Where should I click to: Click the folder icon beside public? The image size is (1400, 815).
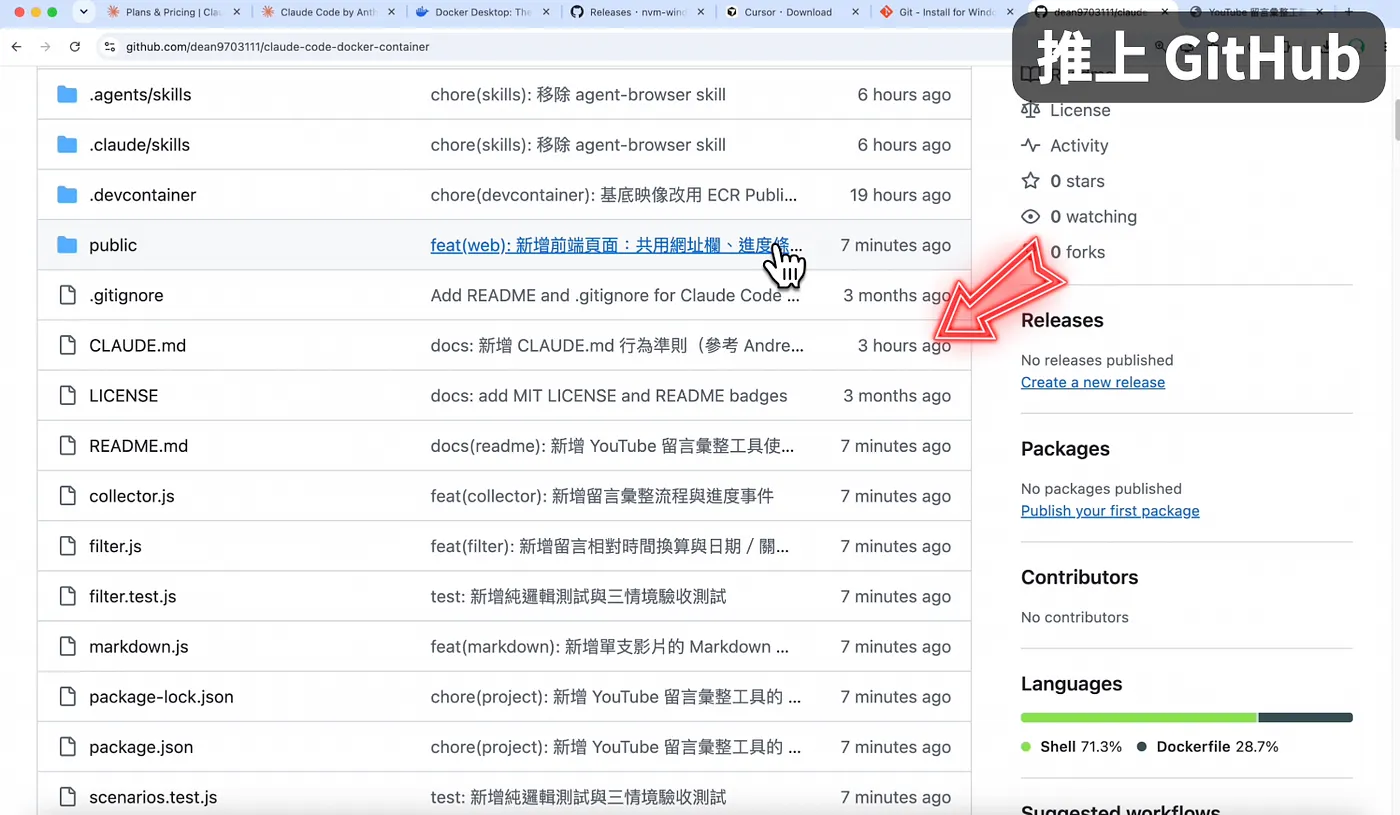click(x=67, y=245)
